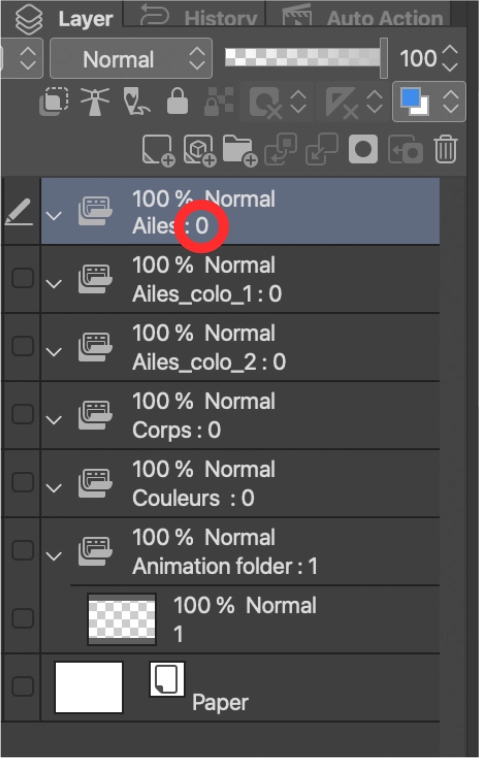Open the Normal blending mode dropdown
This screenshot has height=758, width=479.
tap(131, 59)
